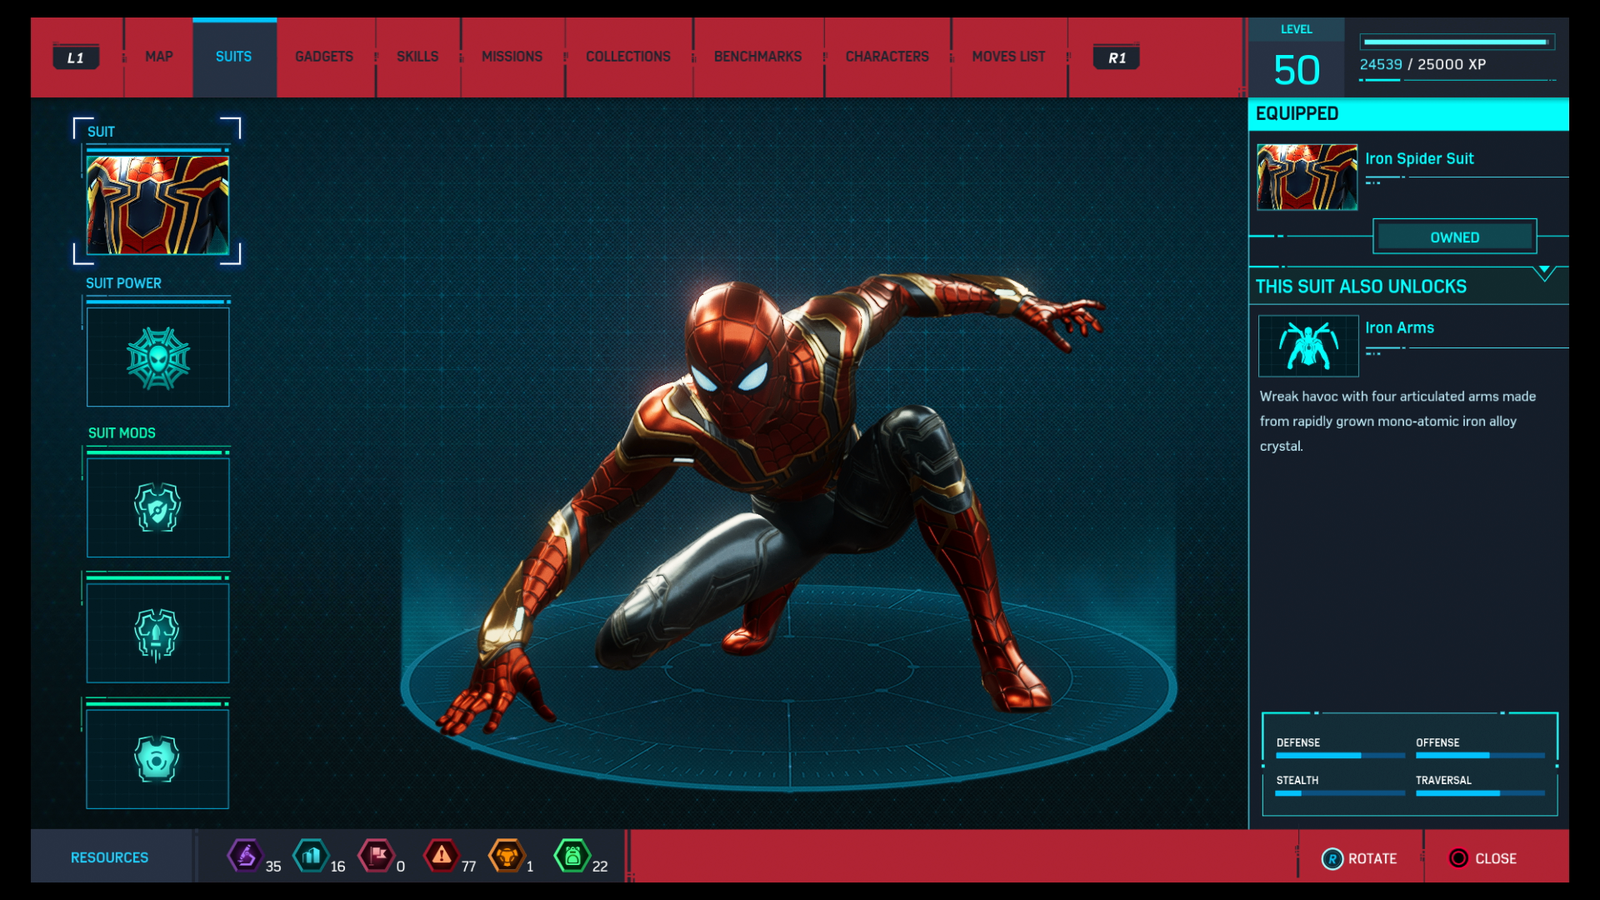Click the green Backpack Token icon

(x=572, y=856)
